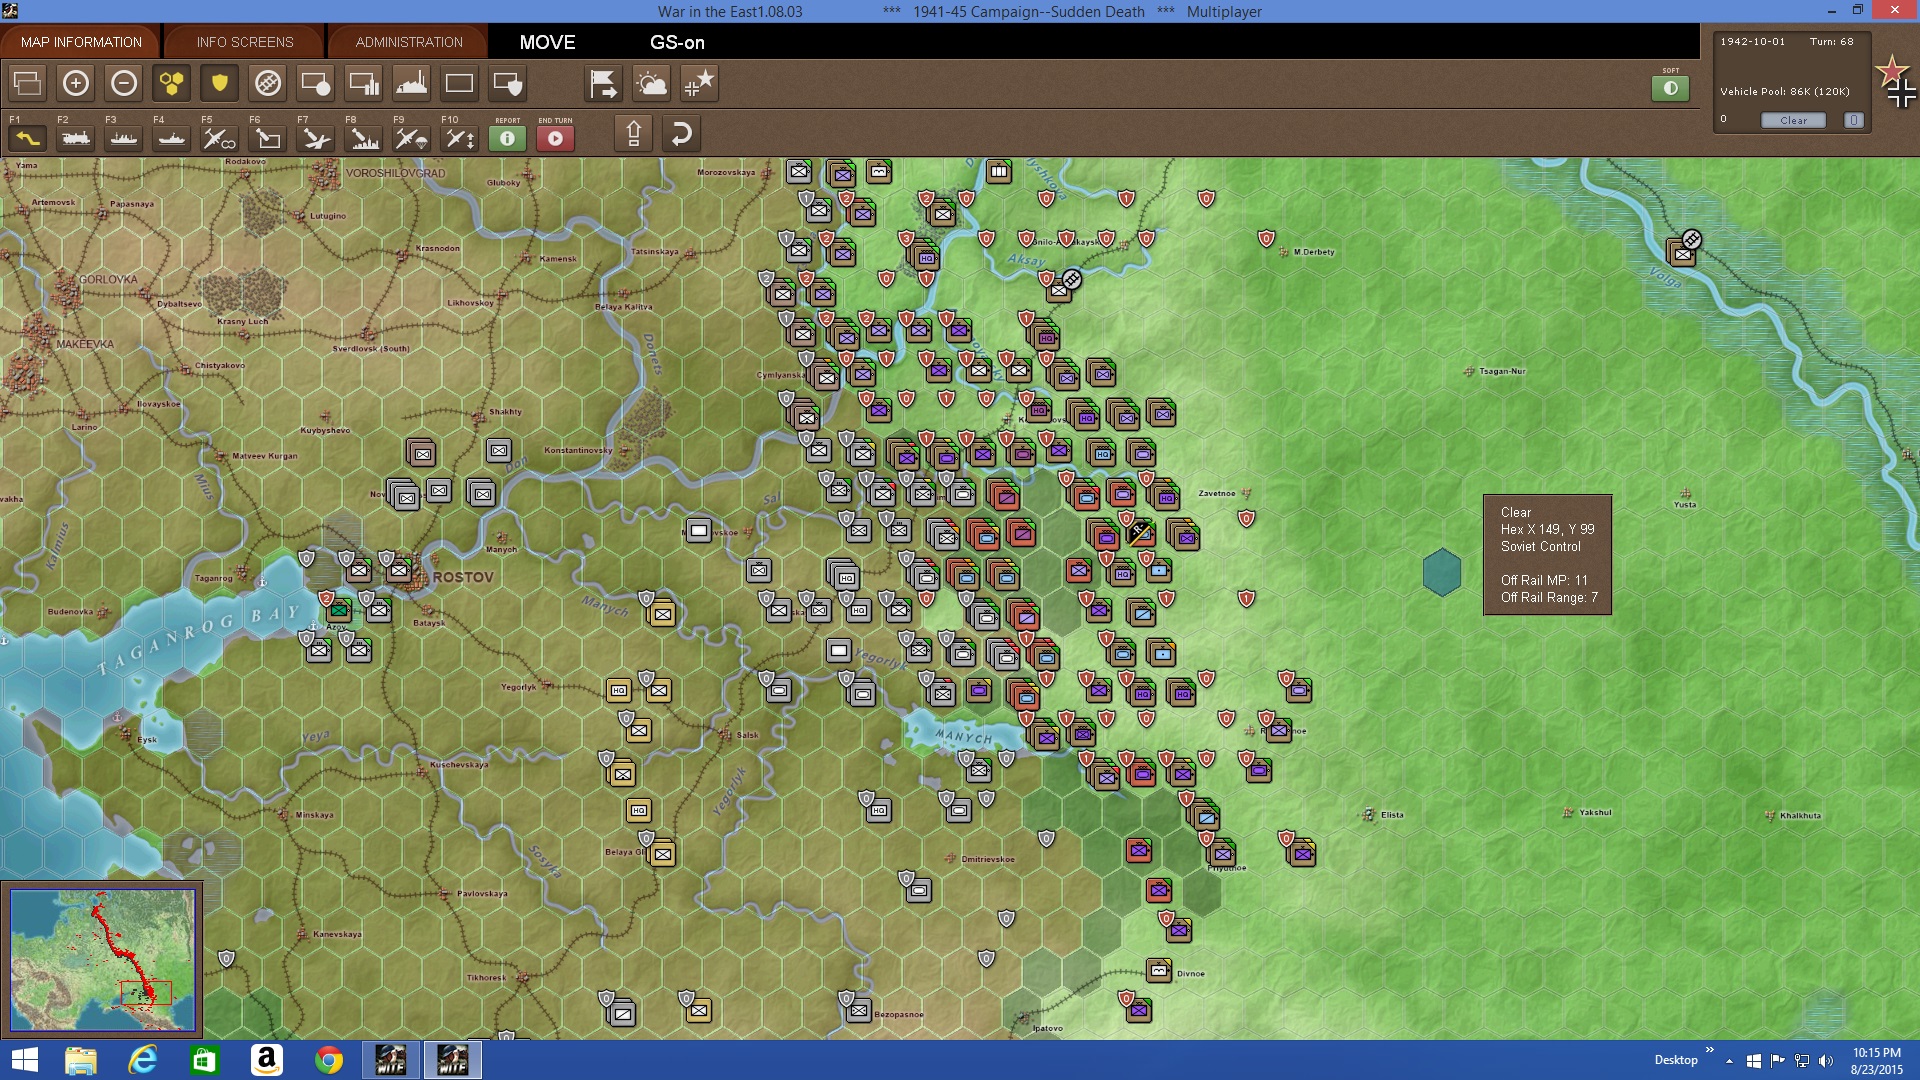Toggle the yellow shield fort level display

(220, 83)
